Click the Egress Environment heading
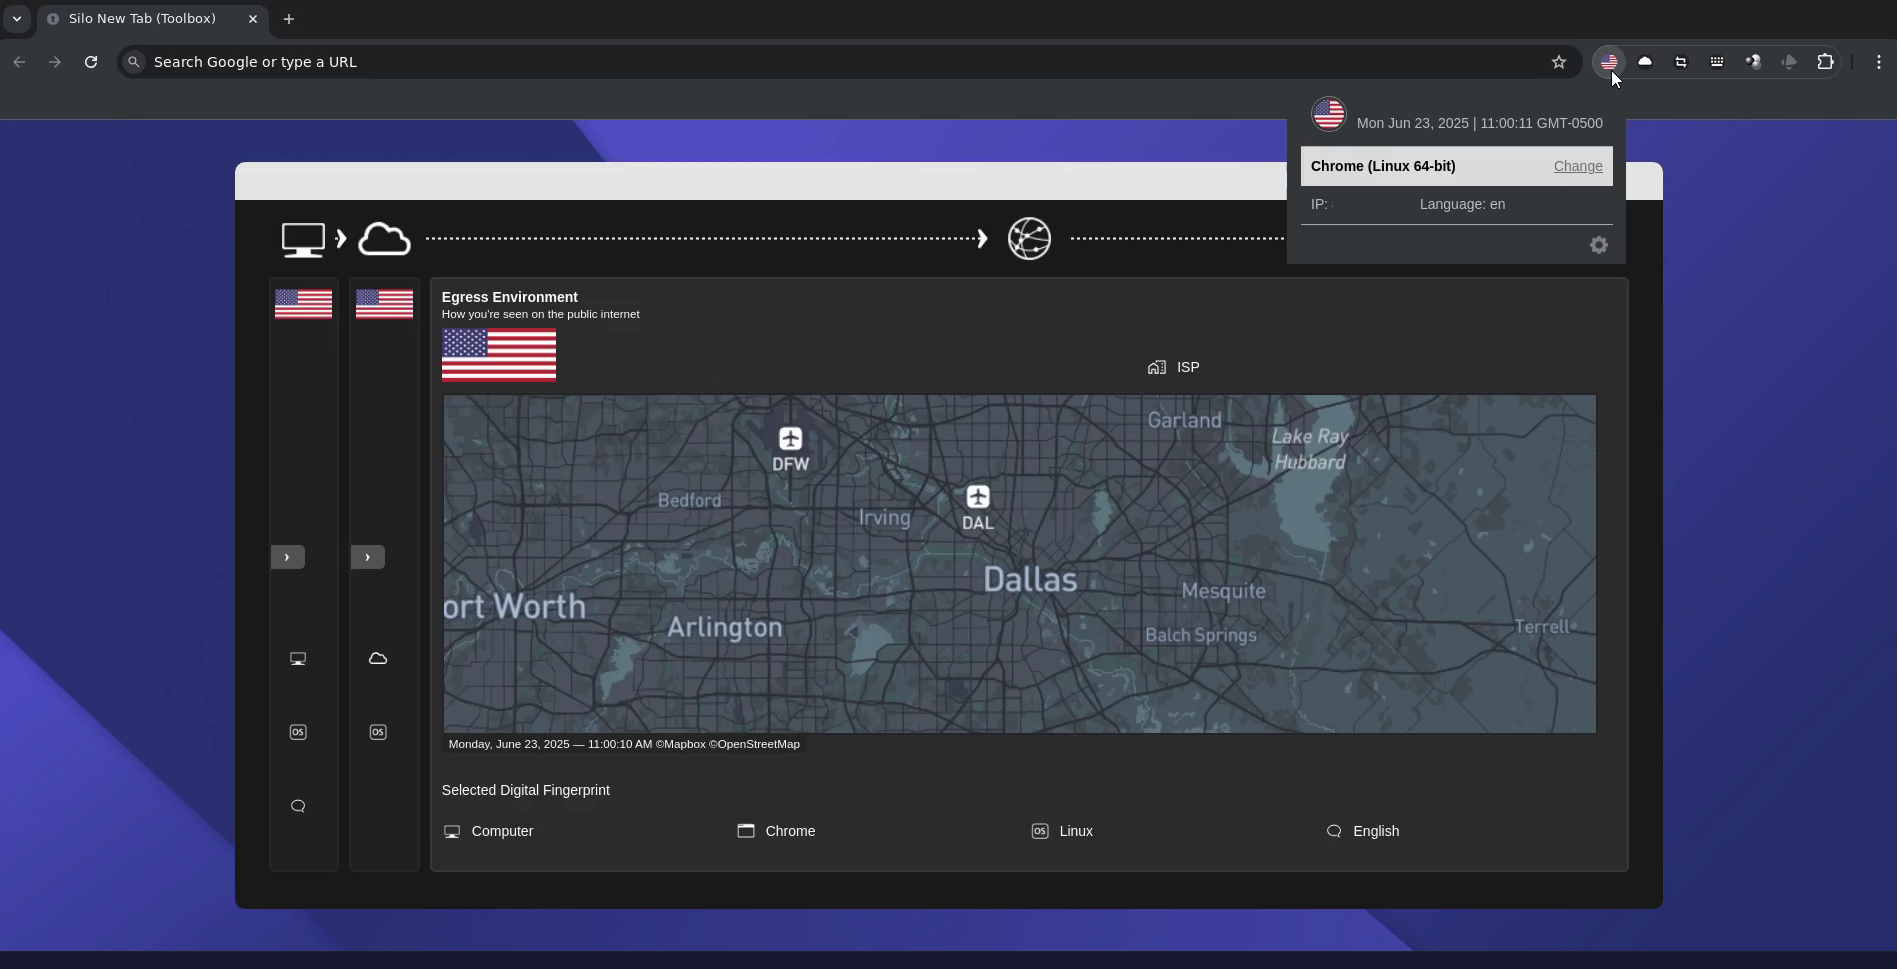The image size is (1899, 969). click(510, 297)
